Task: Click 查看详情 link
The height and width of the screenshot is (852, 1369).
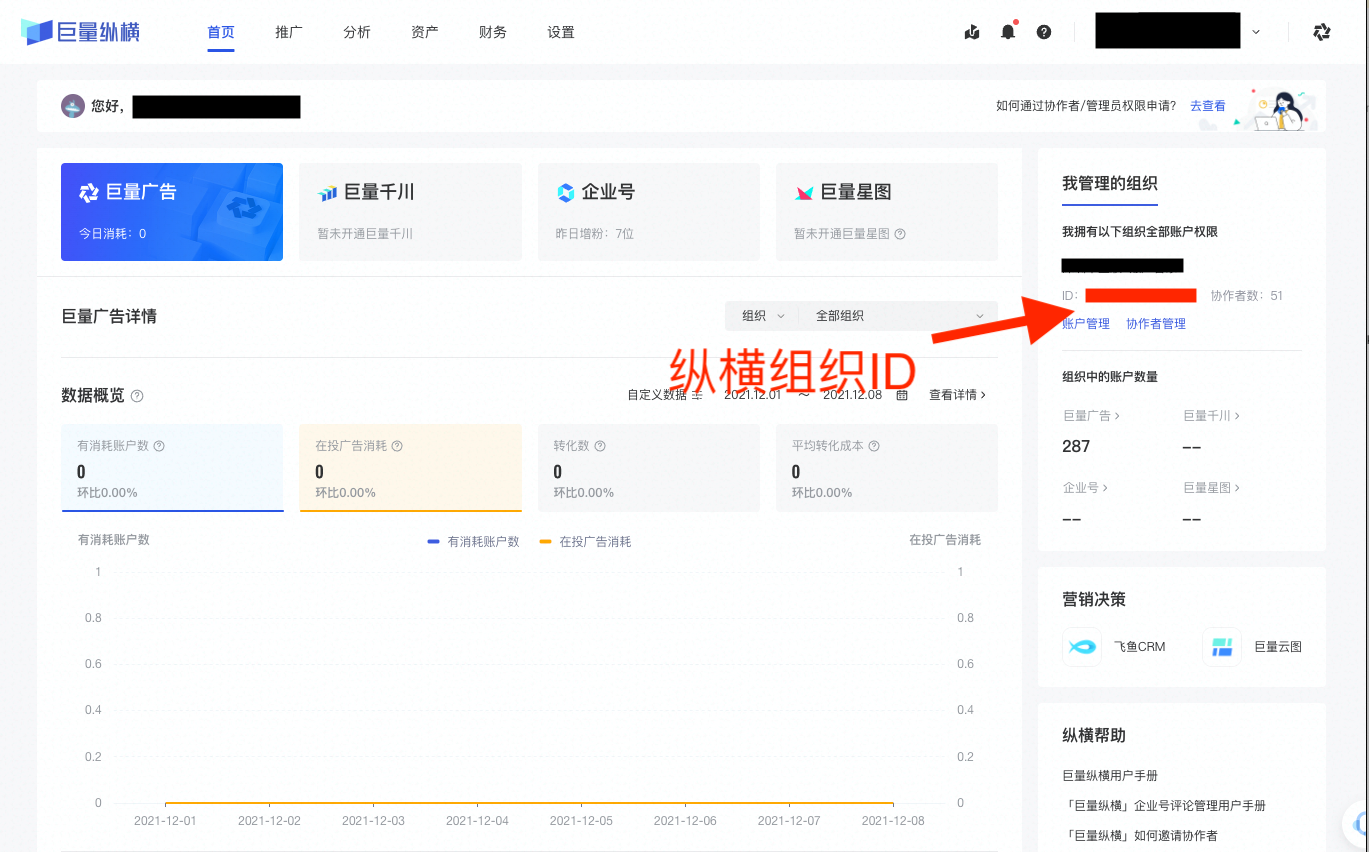Action: tap(958, 395)
